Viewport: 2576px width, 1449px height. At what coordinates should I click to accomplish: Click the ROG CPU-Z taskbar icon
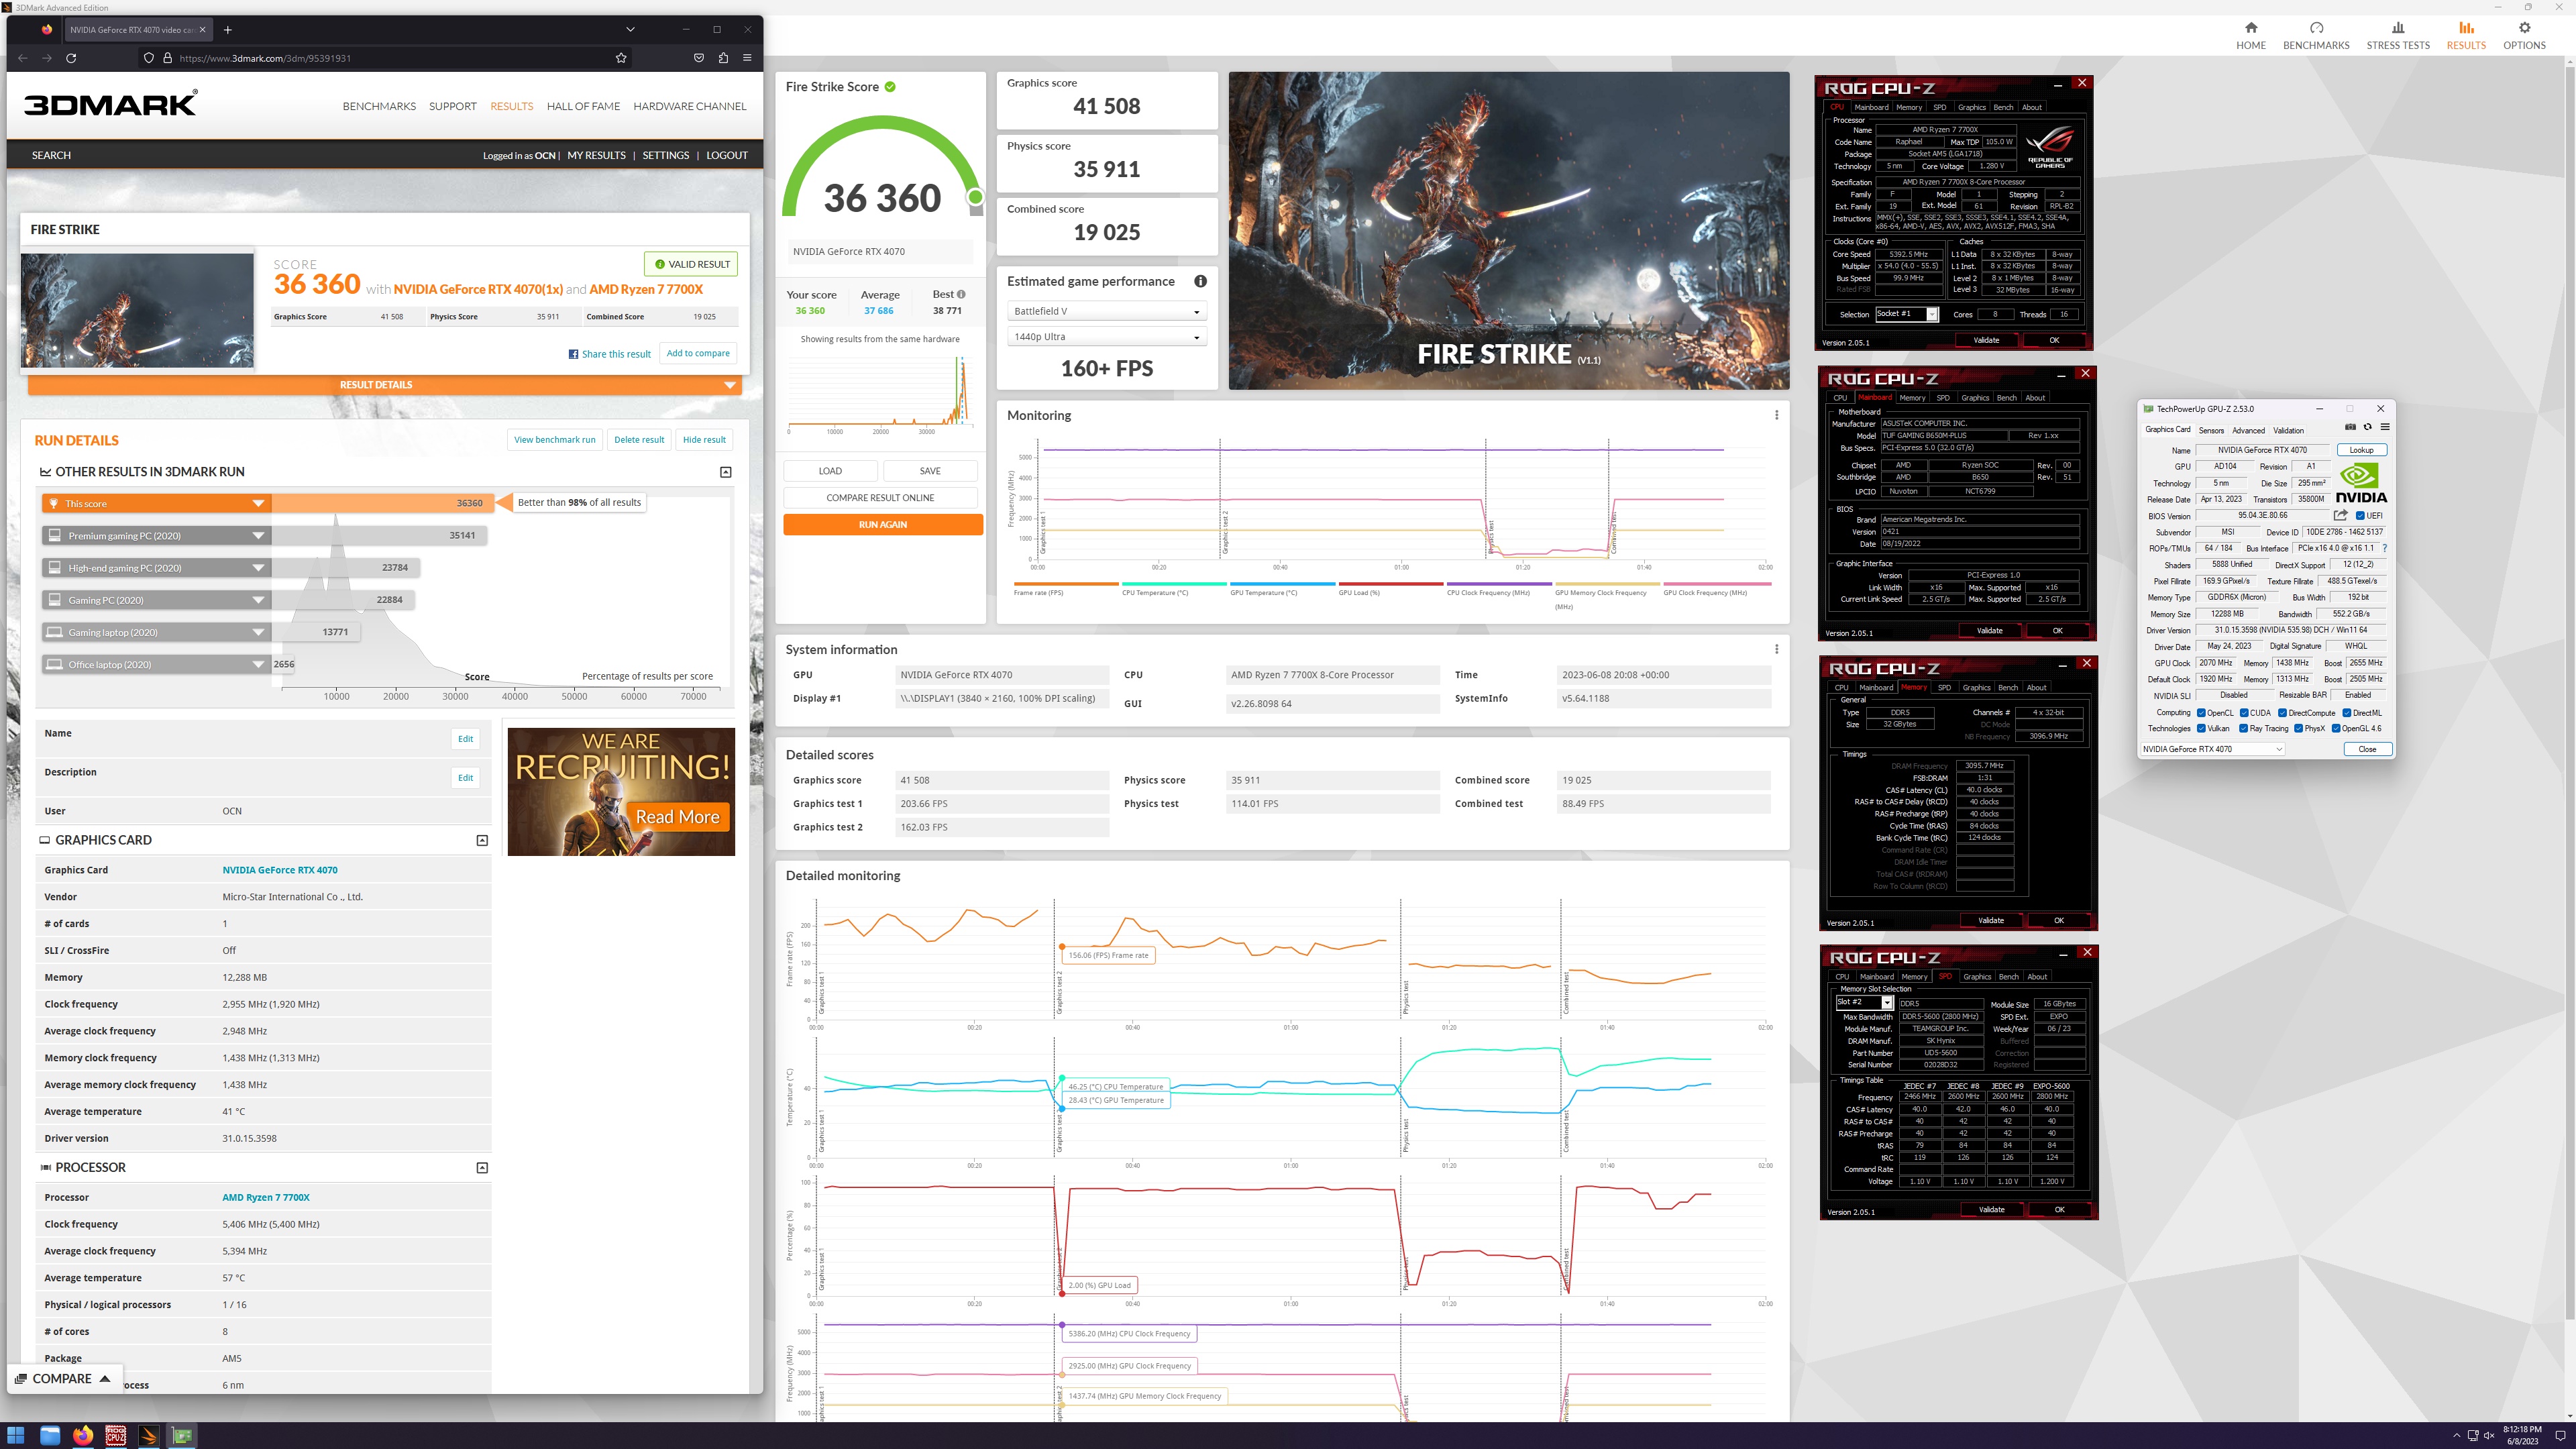[x=116, y=1435]
